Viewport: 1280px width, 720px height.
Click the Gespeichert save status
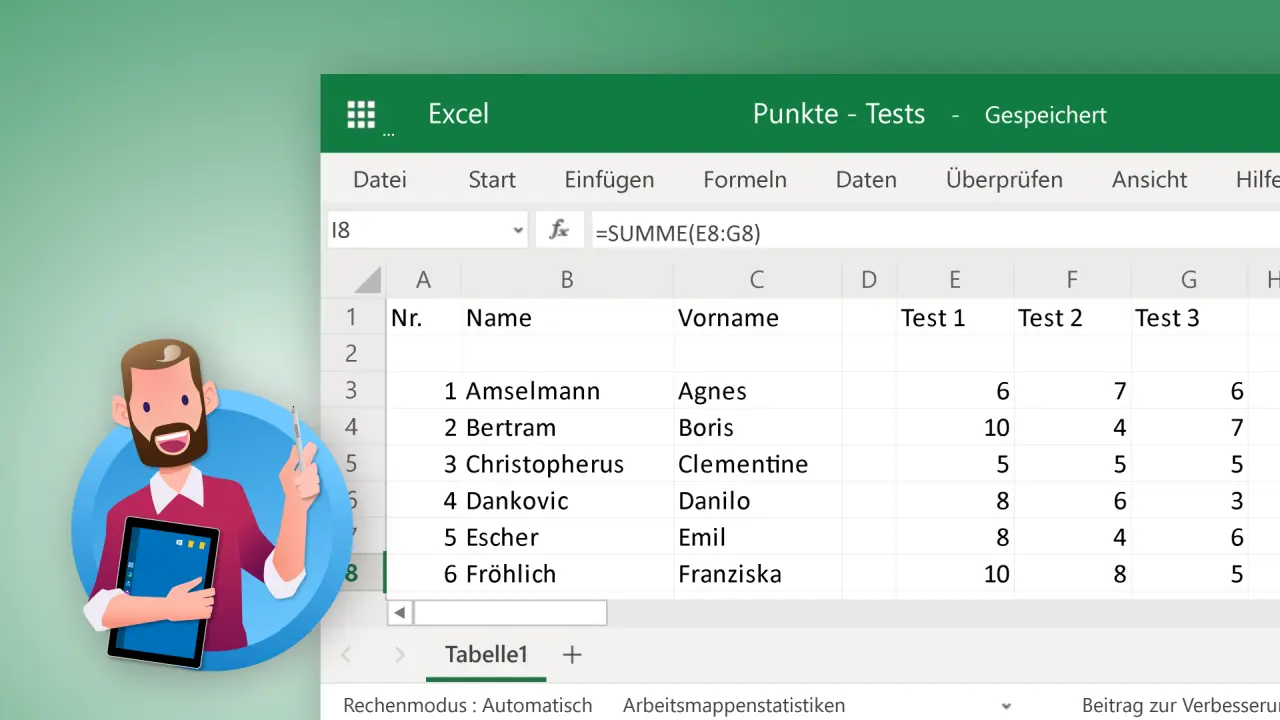(x=1046, y=114)
